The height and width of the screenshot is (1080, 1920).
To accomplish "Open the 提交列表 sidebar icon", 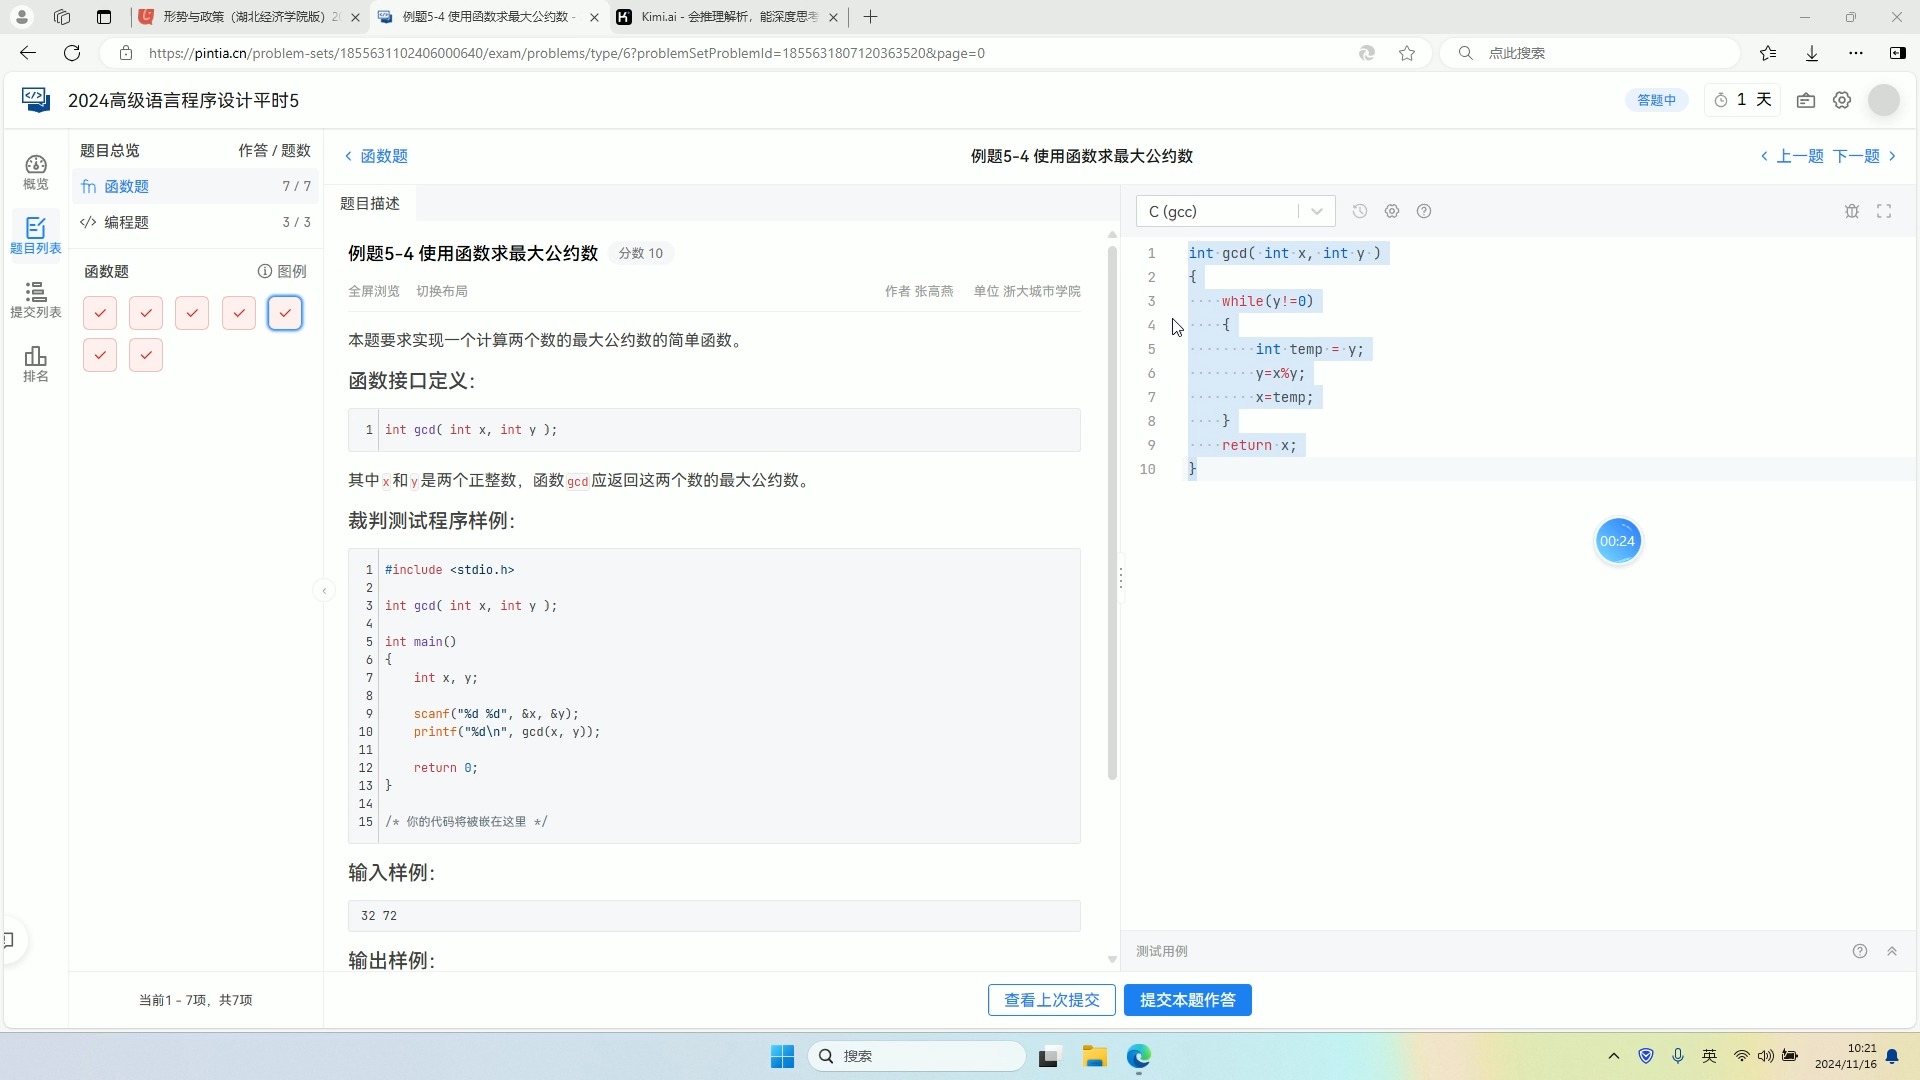I will tap(36, 300).
